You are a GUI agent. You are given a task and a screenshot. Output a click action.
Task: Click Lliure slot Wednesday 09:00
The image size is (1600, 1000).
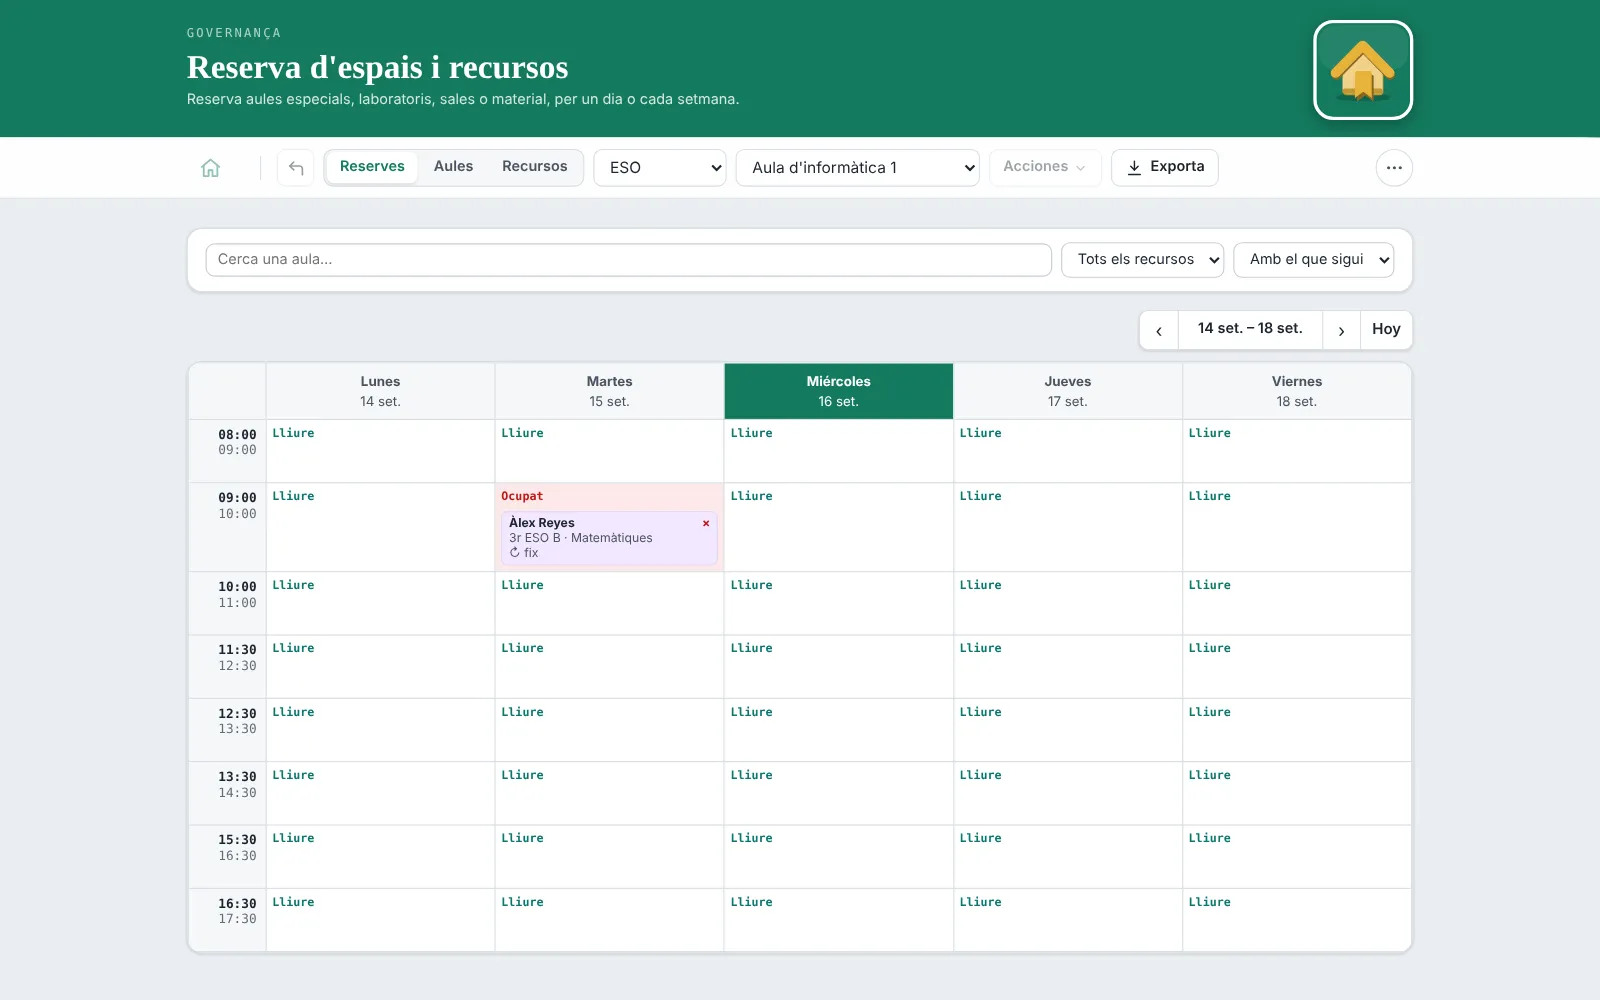click(838, 527)
